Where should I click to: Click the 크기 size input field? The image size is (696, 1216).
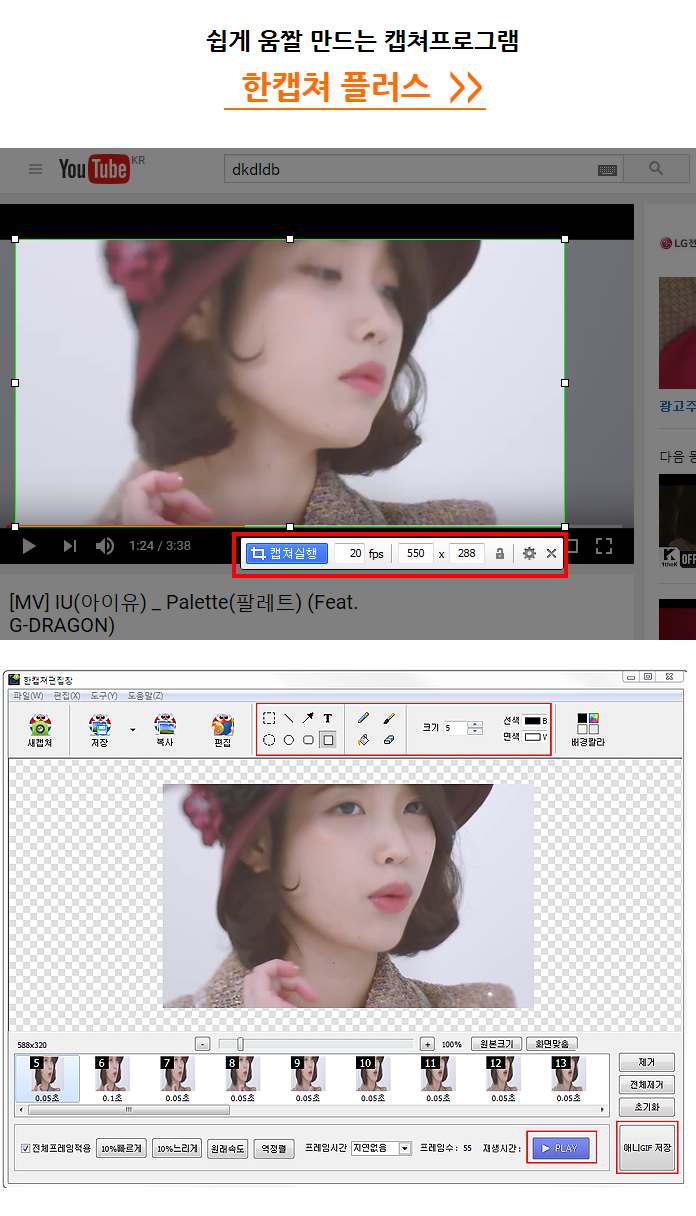[x=455, y=728]
